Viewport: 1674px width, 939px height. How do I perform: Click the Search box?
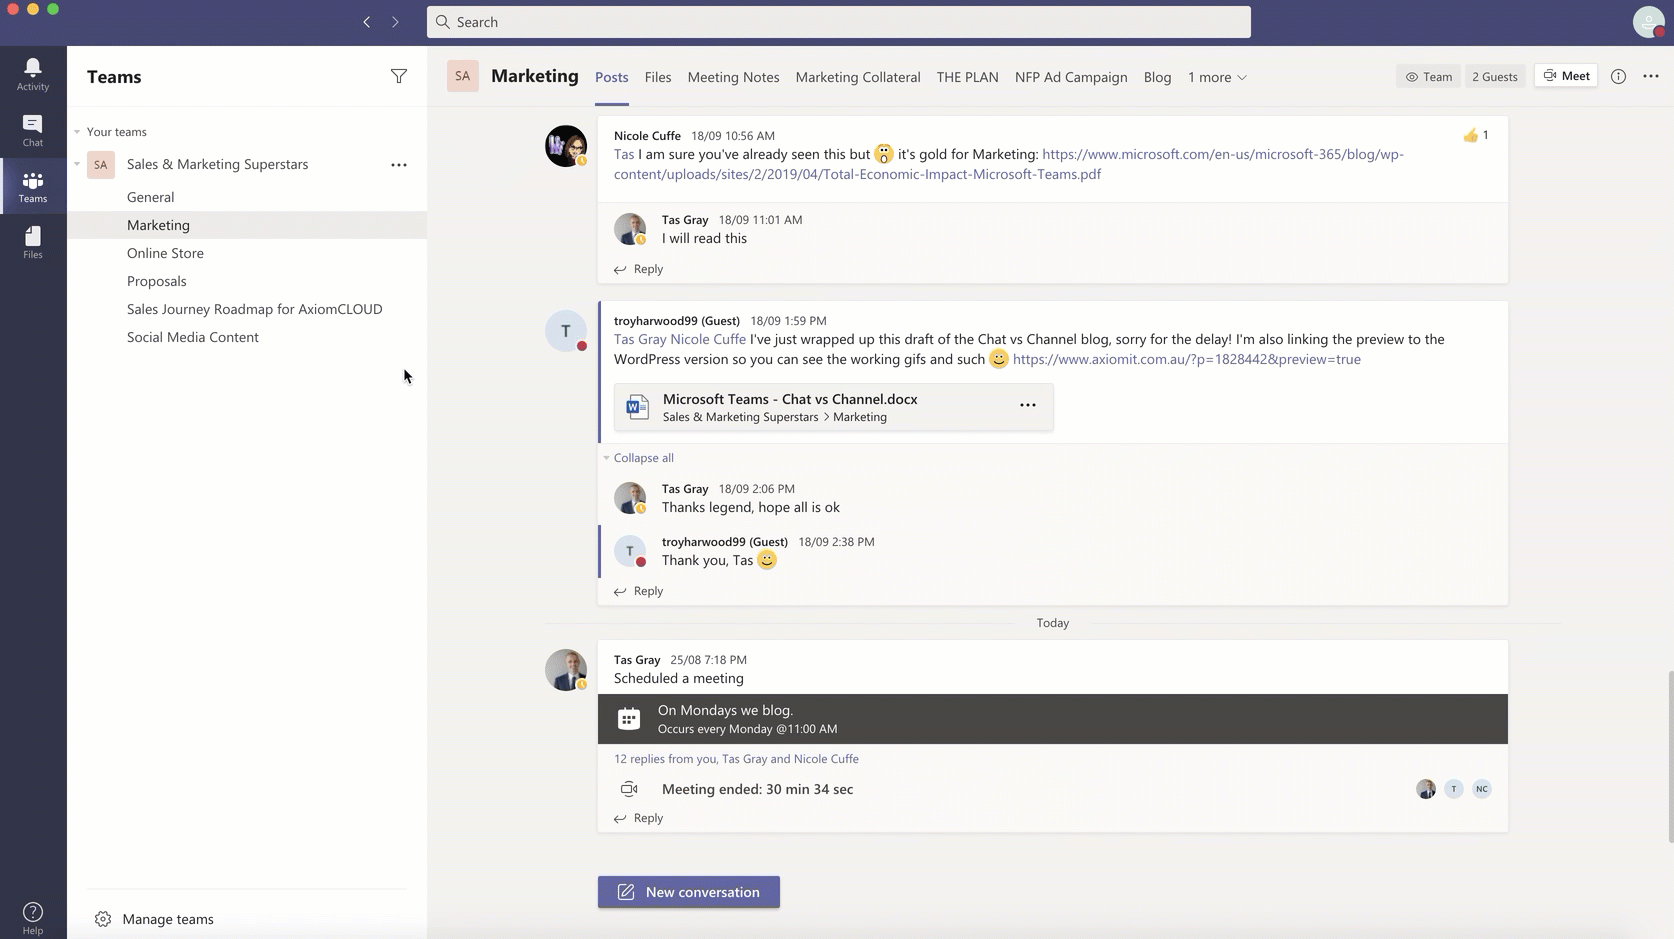(839, 22)
